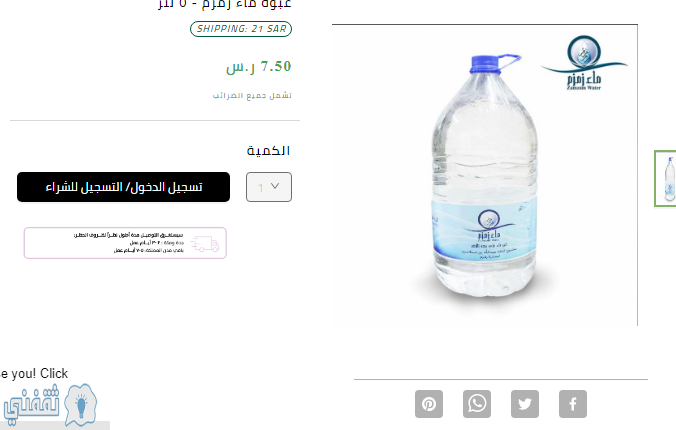Click the SHIPPING: 21 SAR badge
Viewport: 676px width, 430px height.
241,29
